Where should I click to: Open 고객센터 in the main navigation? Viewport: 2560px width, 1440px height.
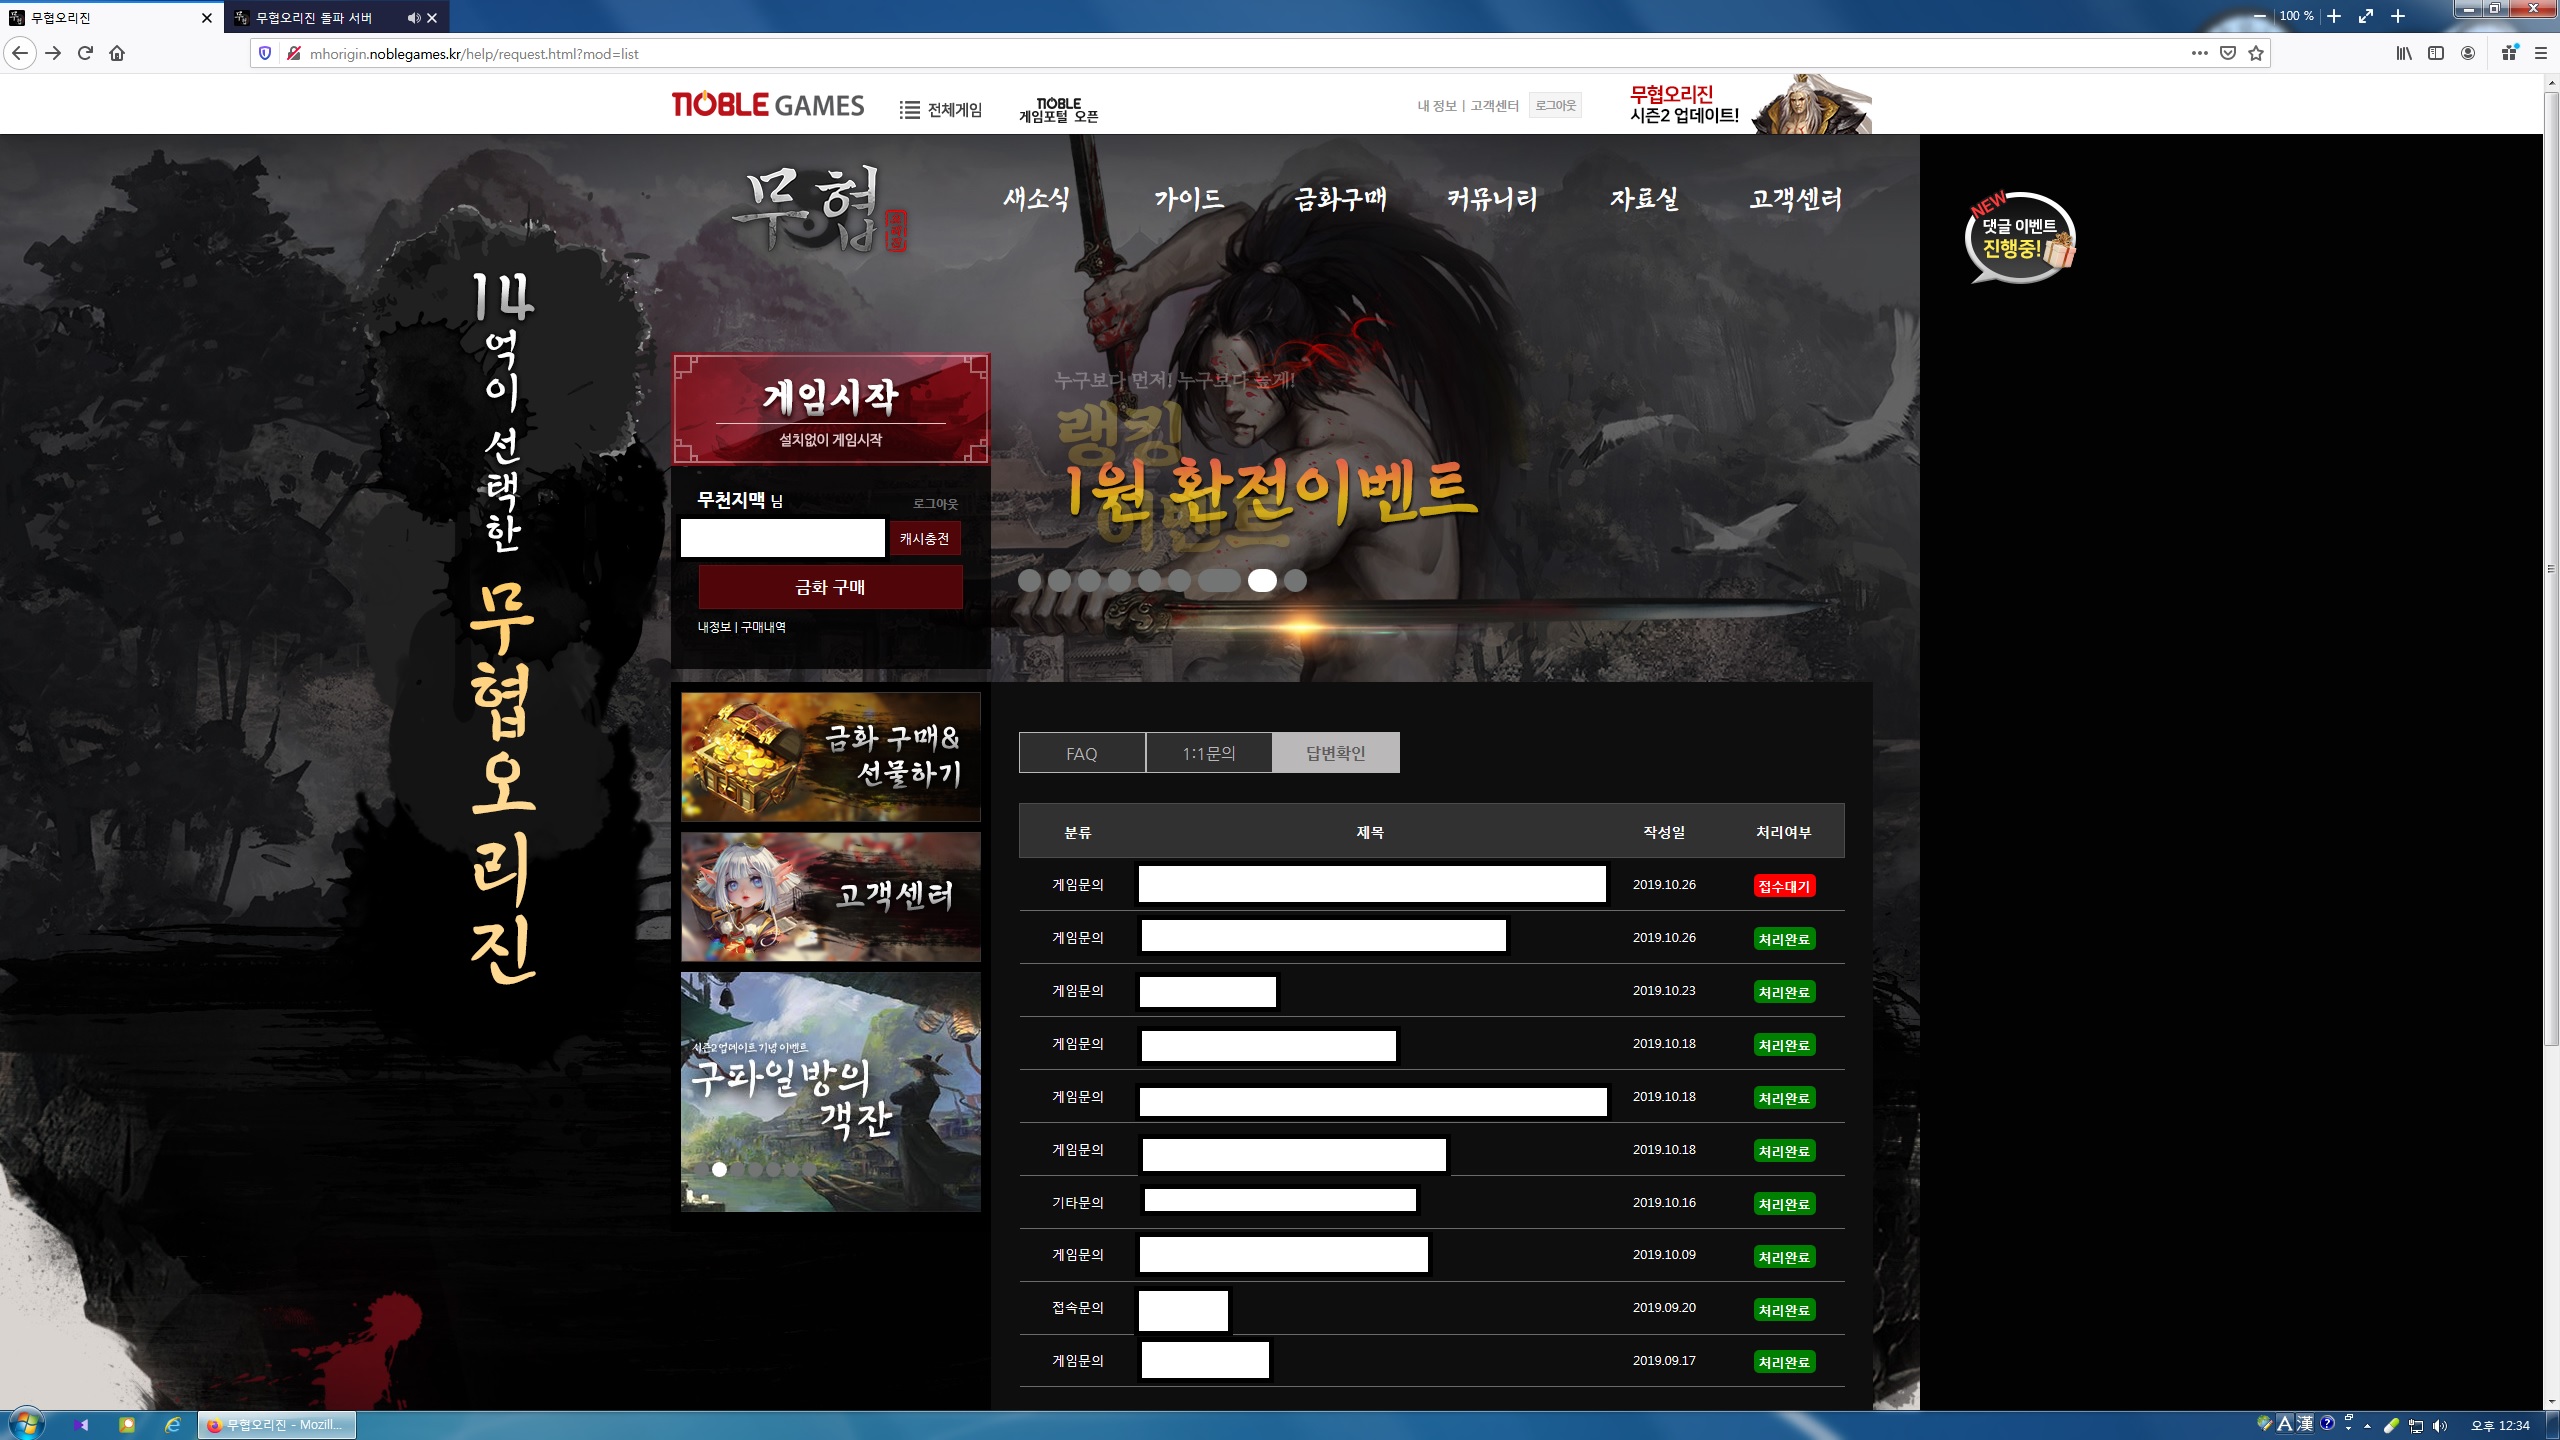[1795, 198]
